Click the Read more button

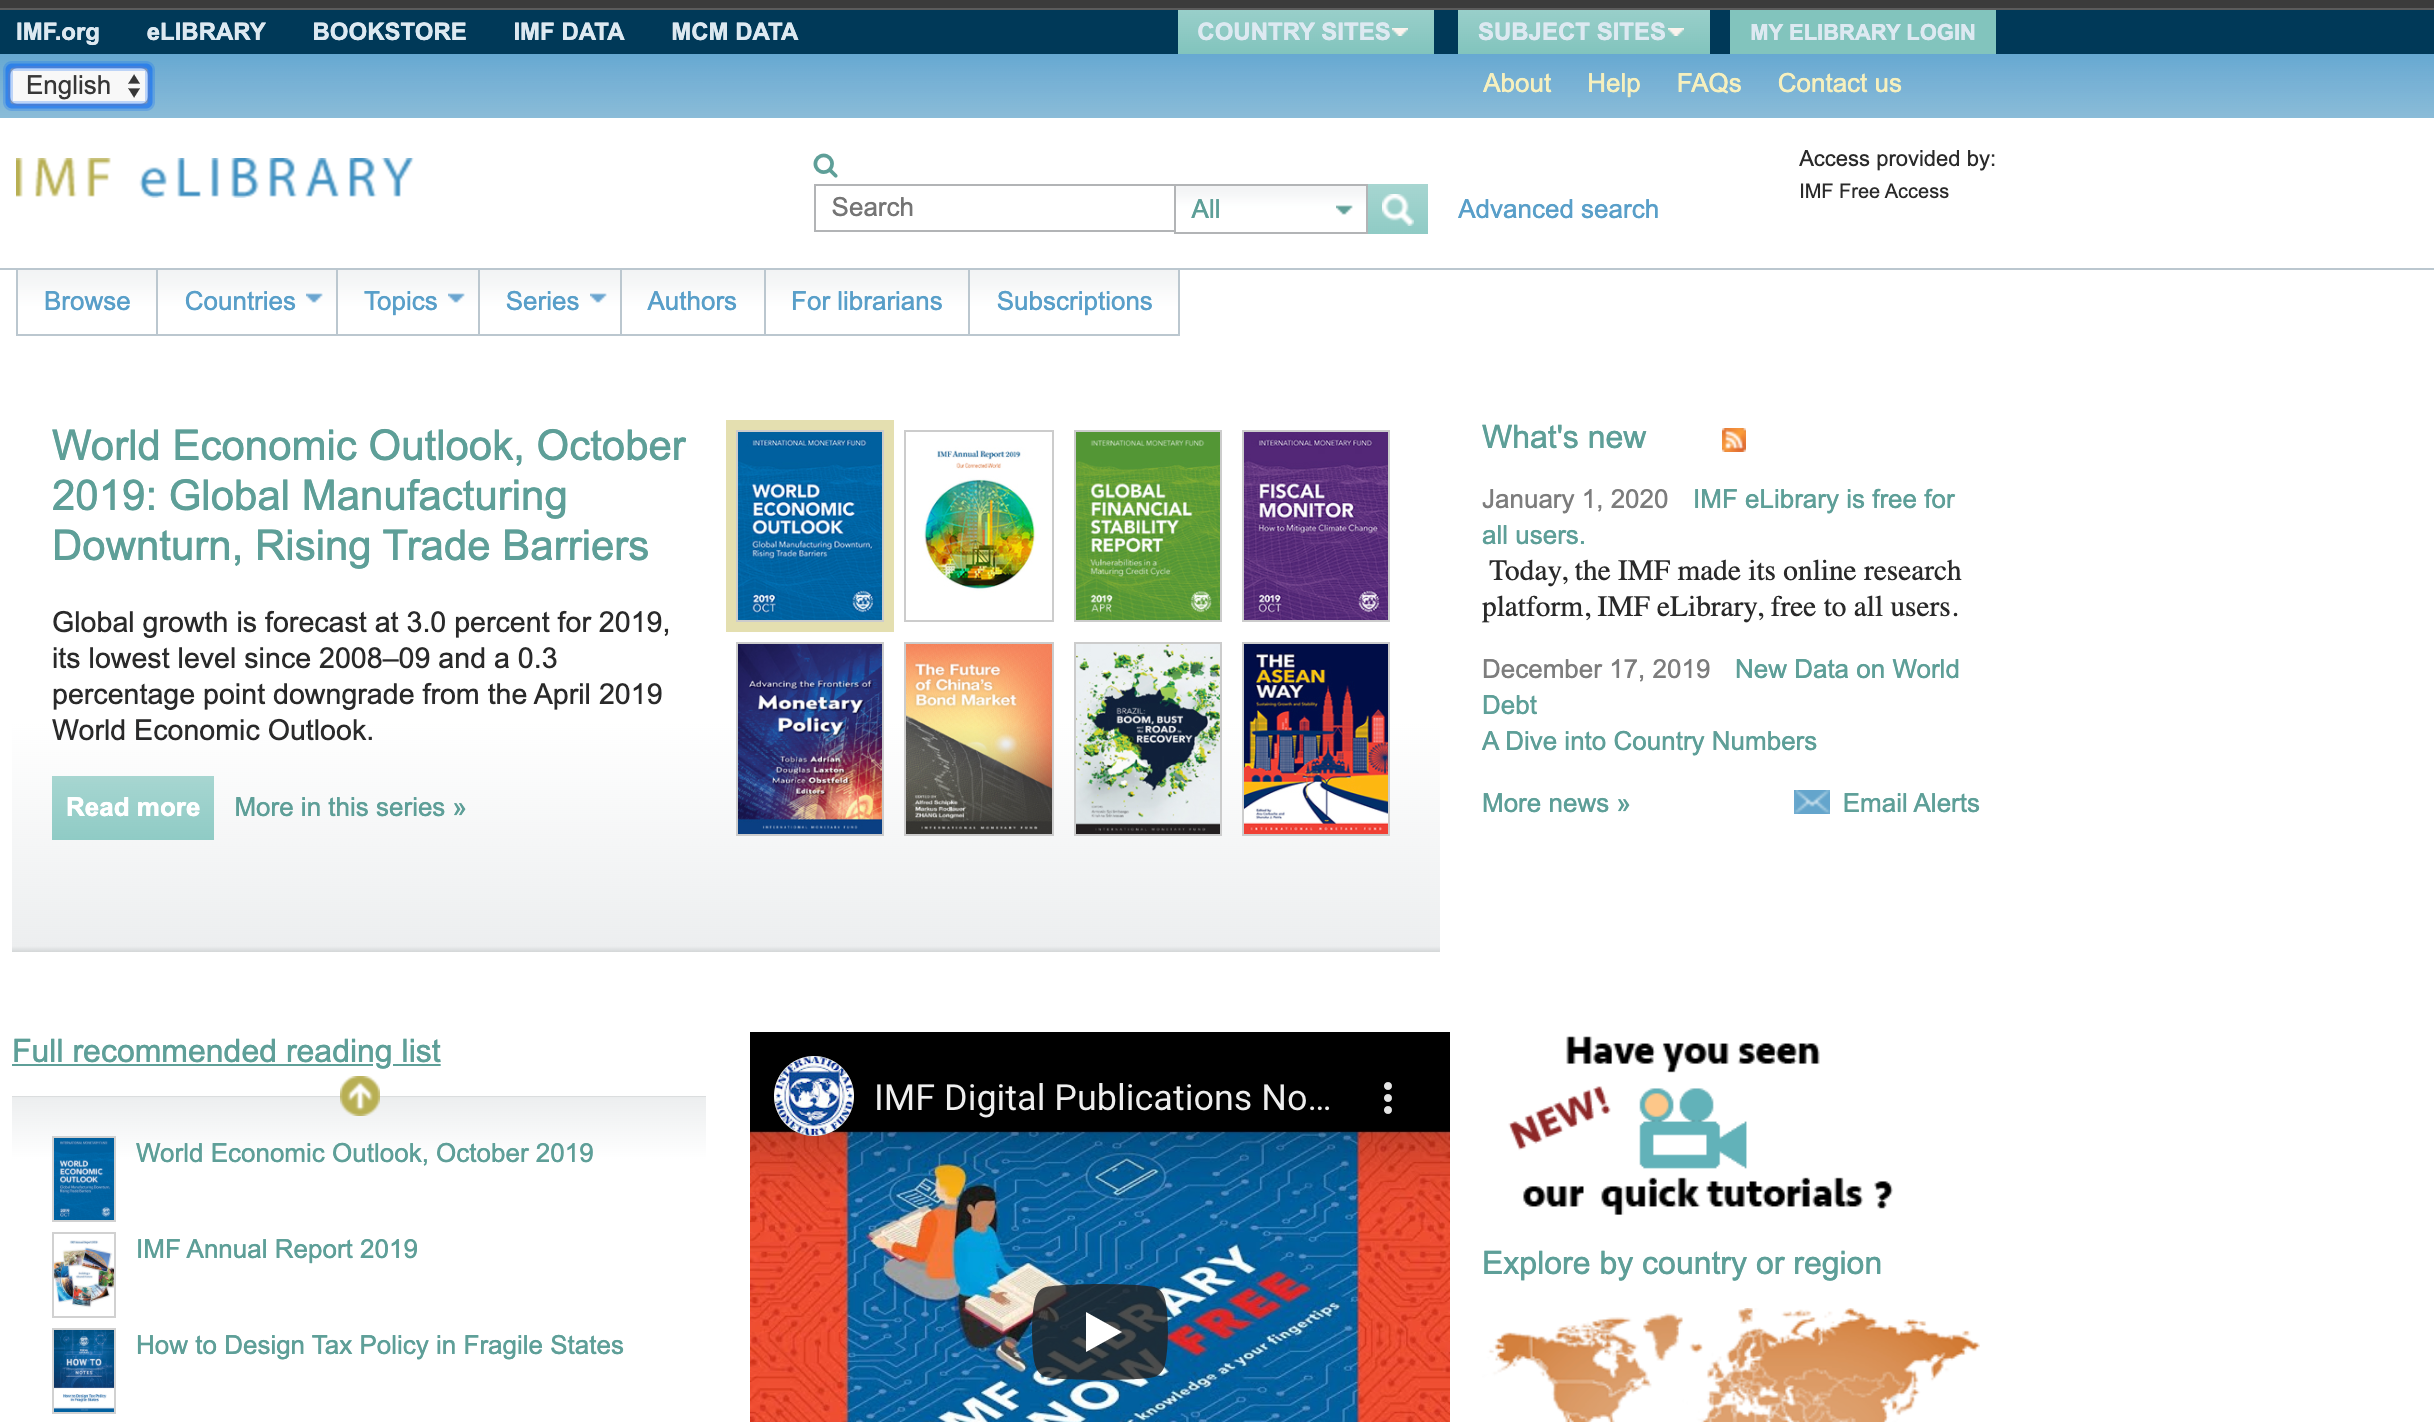(133, 807)
